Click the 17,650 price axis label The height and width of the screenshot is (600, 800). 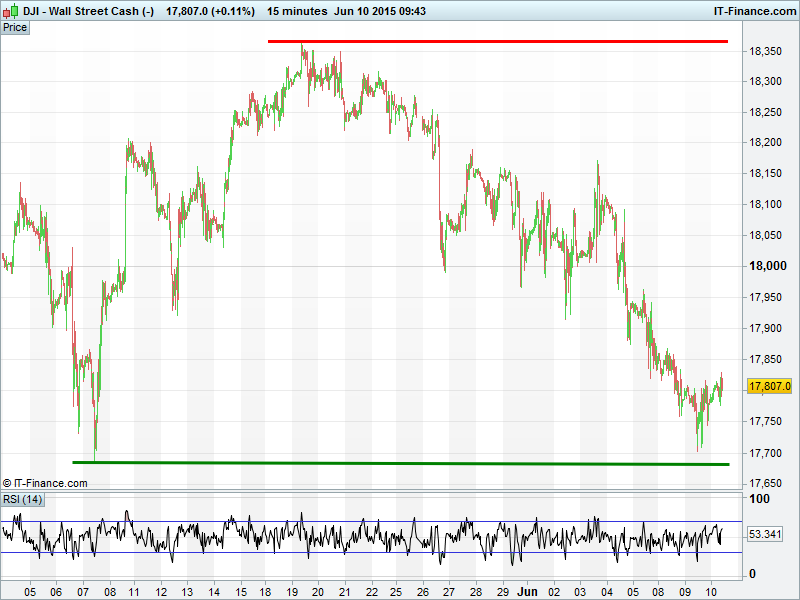click(x=767, y=484)
